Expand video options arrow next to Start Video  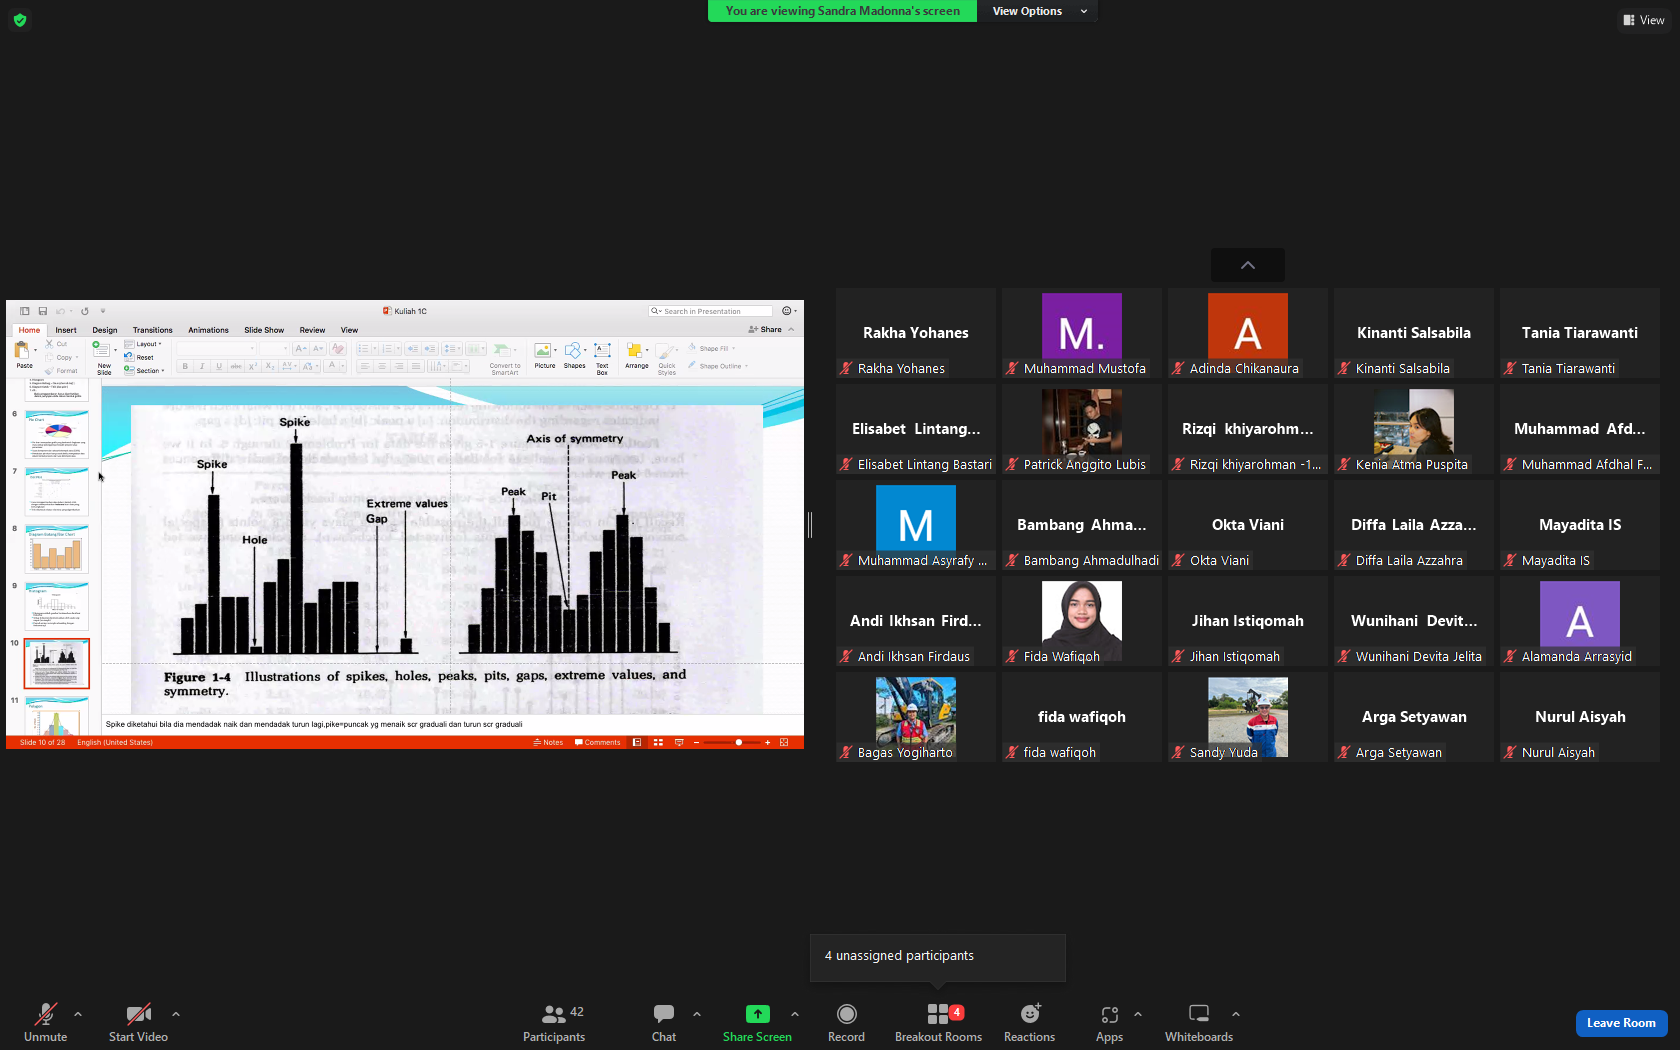[176, 1014]
